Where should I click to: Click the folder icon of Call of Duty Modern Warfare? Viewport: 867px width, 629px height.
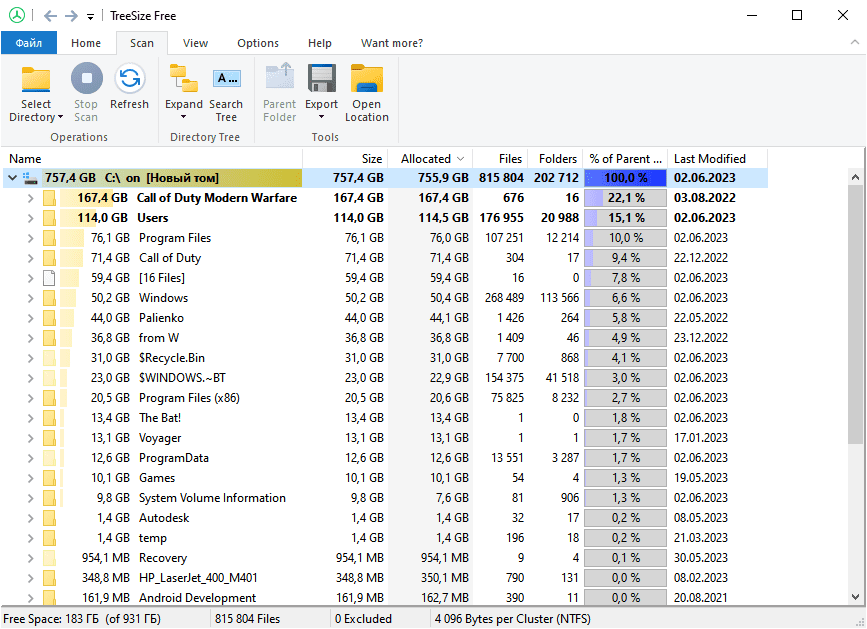pos(49,198)
